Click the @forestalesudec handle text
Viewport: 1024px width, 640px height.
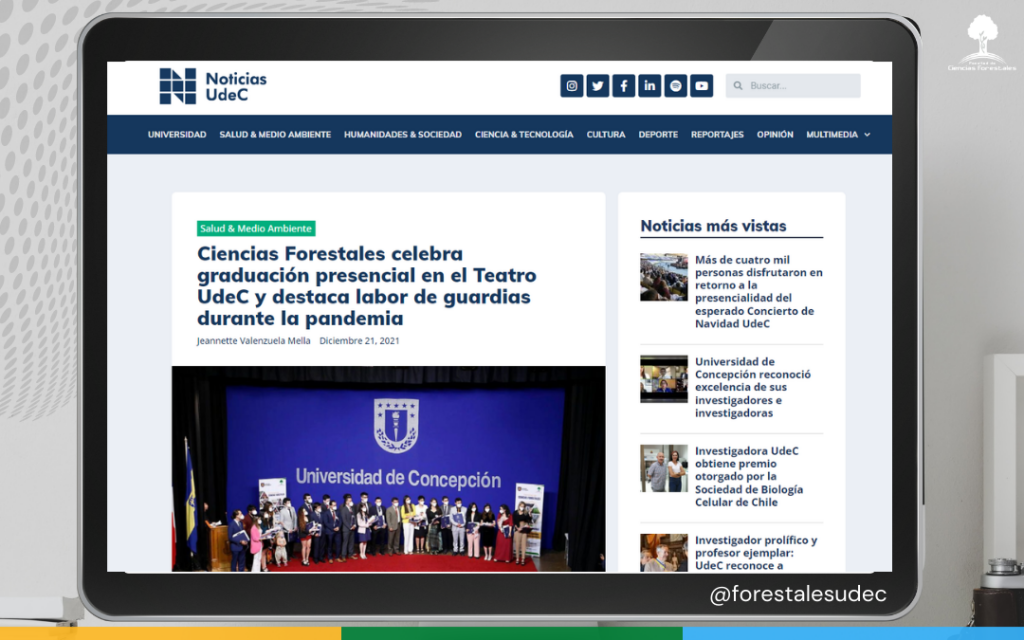click(797, 594)
